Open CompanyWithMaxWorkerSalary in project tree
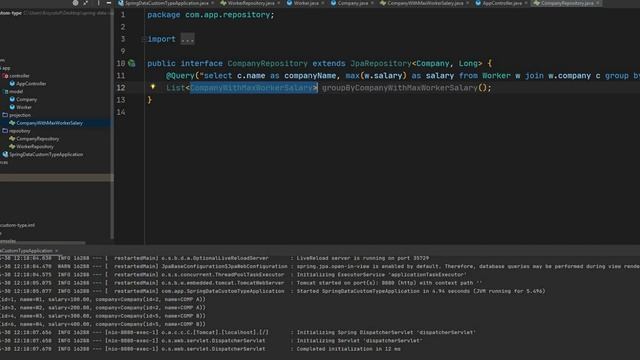 tap(49, 123)
